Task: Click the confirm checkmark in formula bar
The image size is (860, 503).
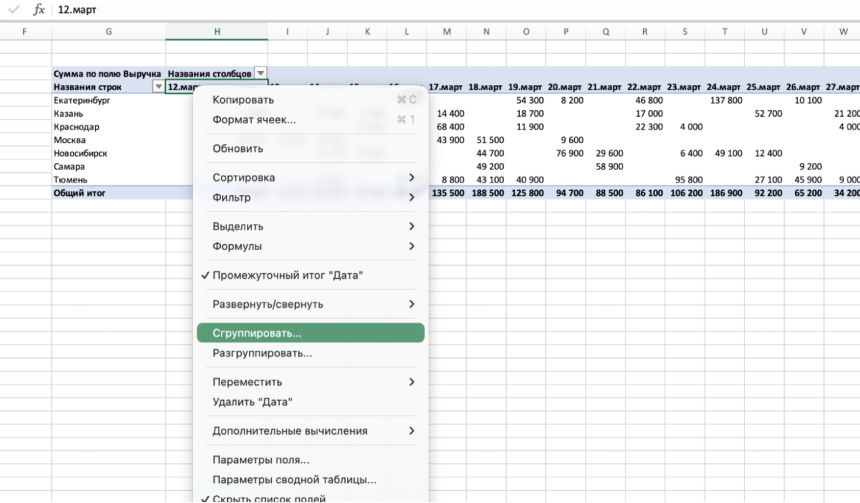Action: tap(14, 9)
